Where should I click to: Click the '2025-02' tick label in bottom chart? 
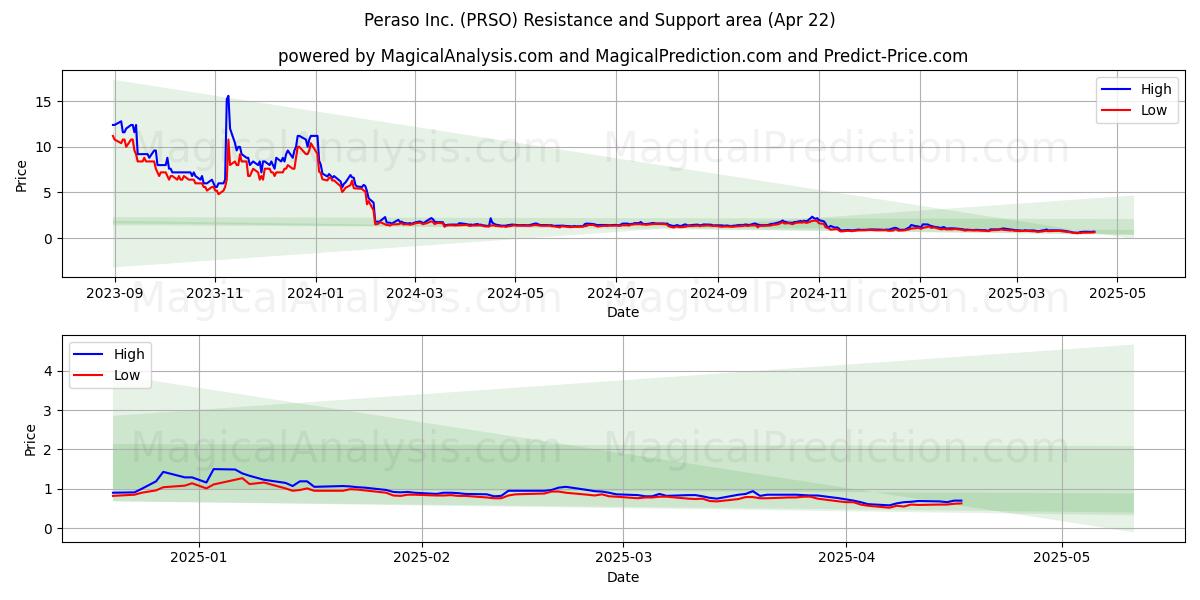pyautogui.click(x=422, y=558)
